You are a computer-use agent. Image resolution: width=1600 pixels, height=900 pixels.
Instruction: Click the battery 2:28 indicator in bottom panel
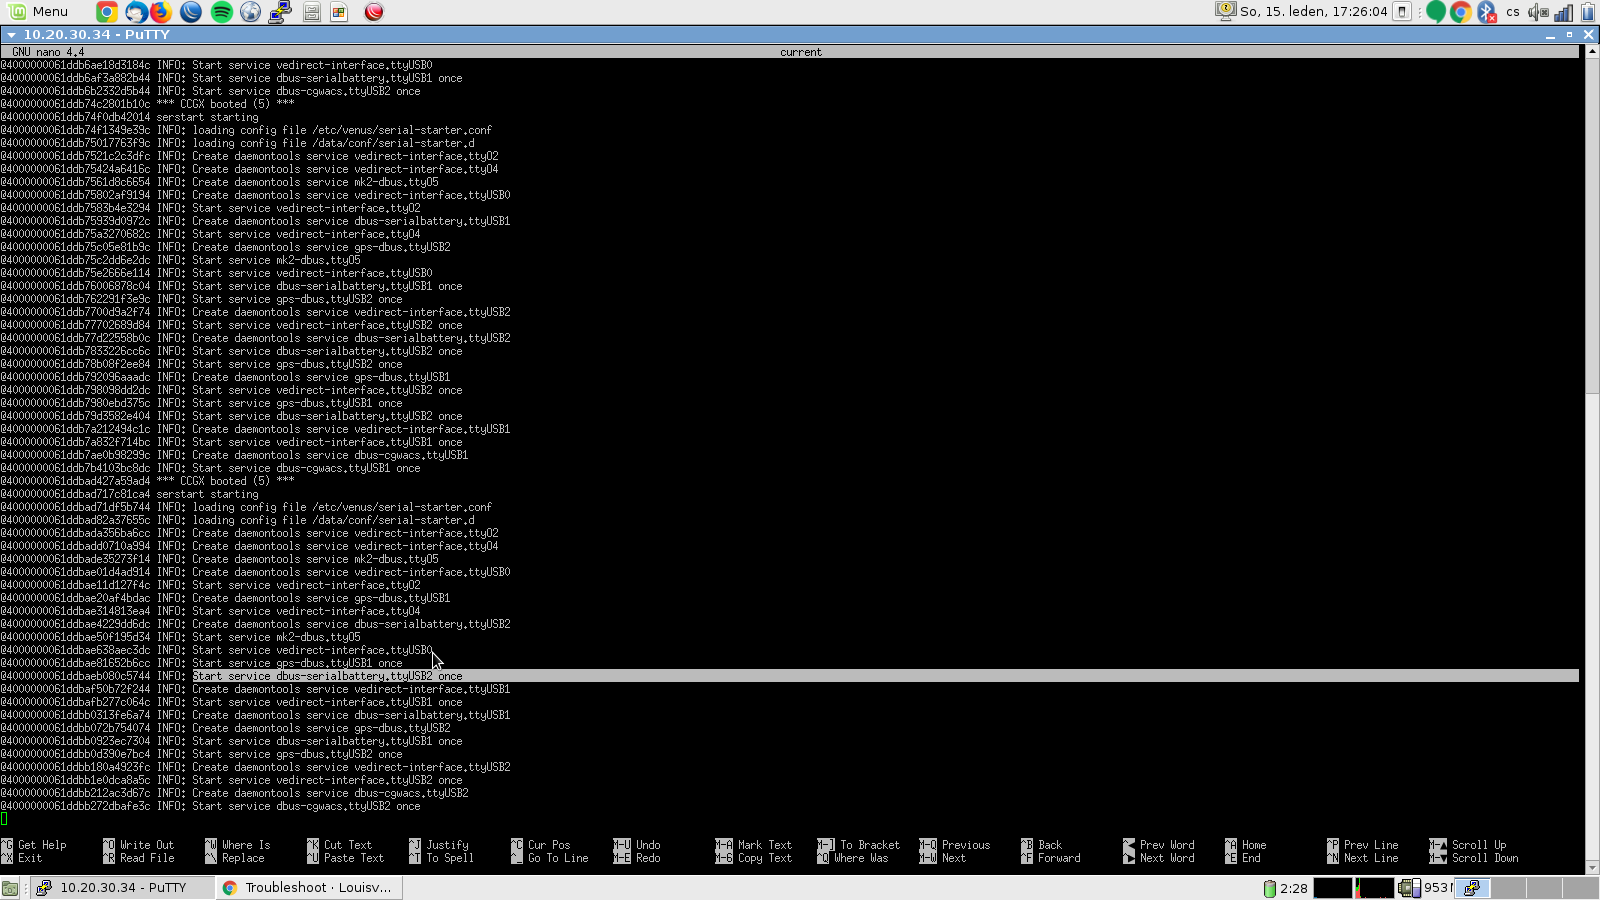tap(1286, 888)
